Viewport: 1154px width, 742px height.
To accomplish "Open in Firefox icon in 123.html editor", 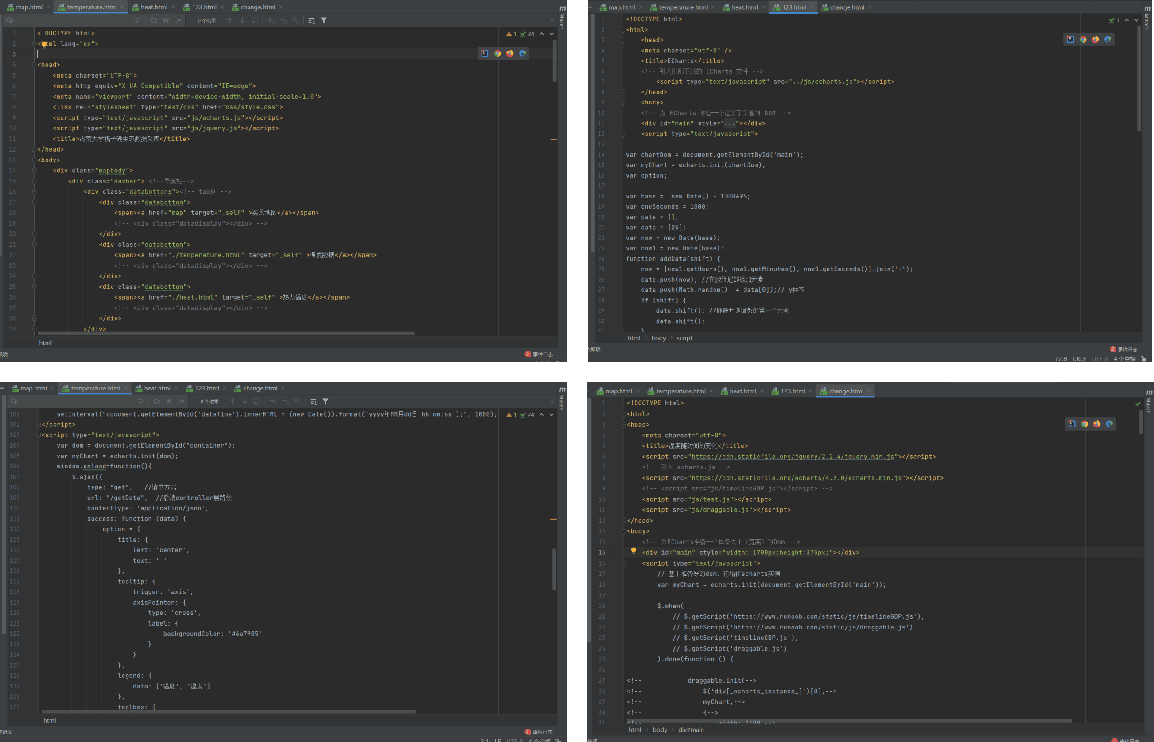I will [1095, 39].
